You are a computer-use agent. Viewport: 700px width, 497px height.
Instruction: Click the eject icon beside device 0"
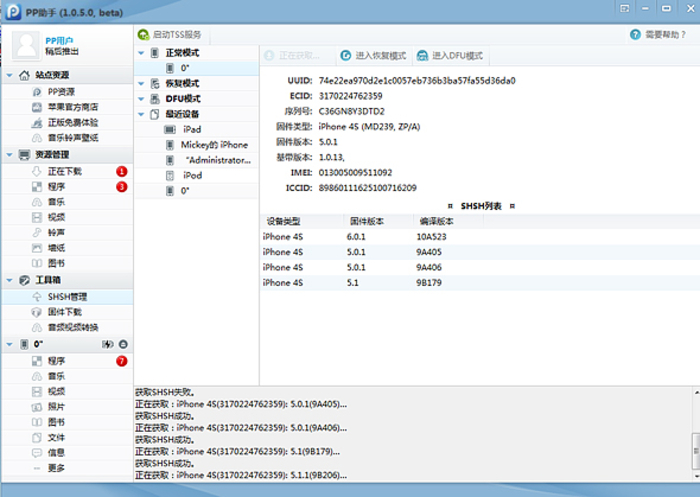point(123,344)
